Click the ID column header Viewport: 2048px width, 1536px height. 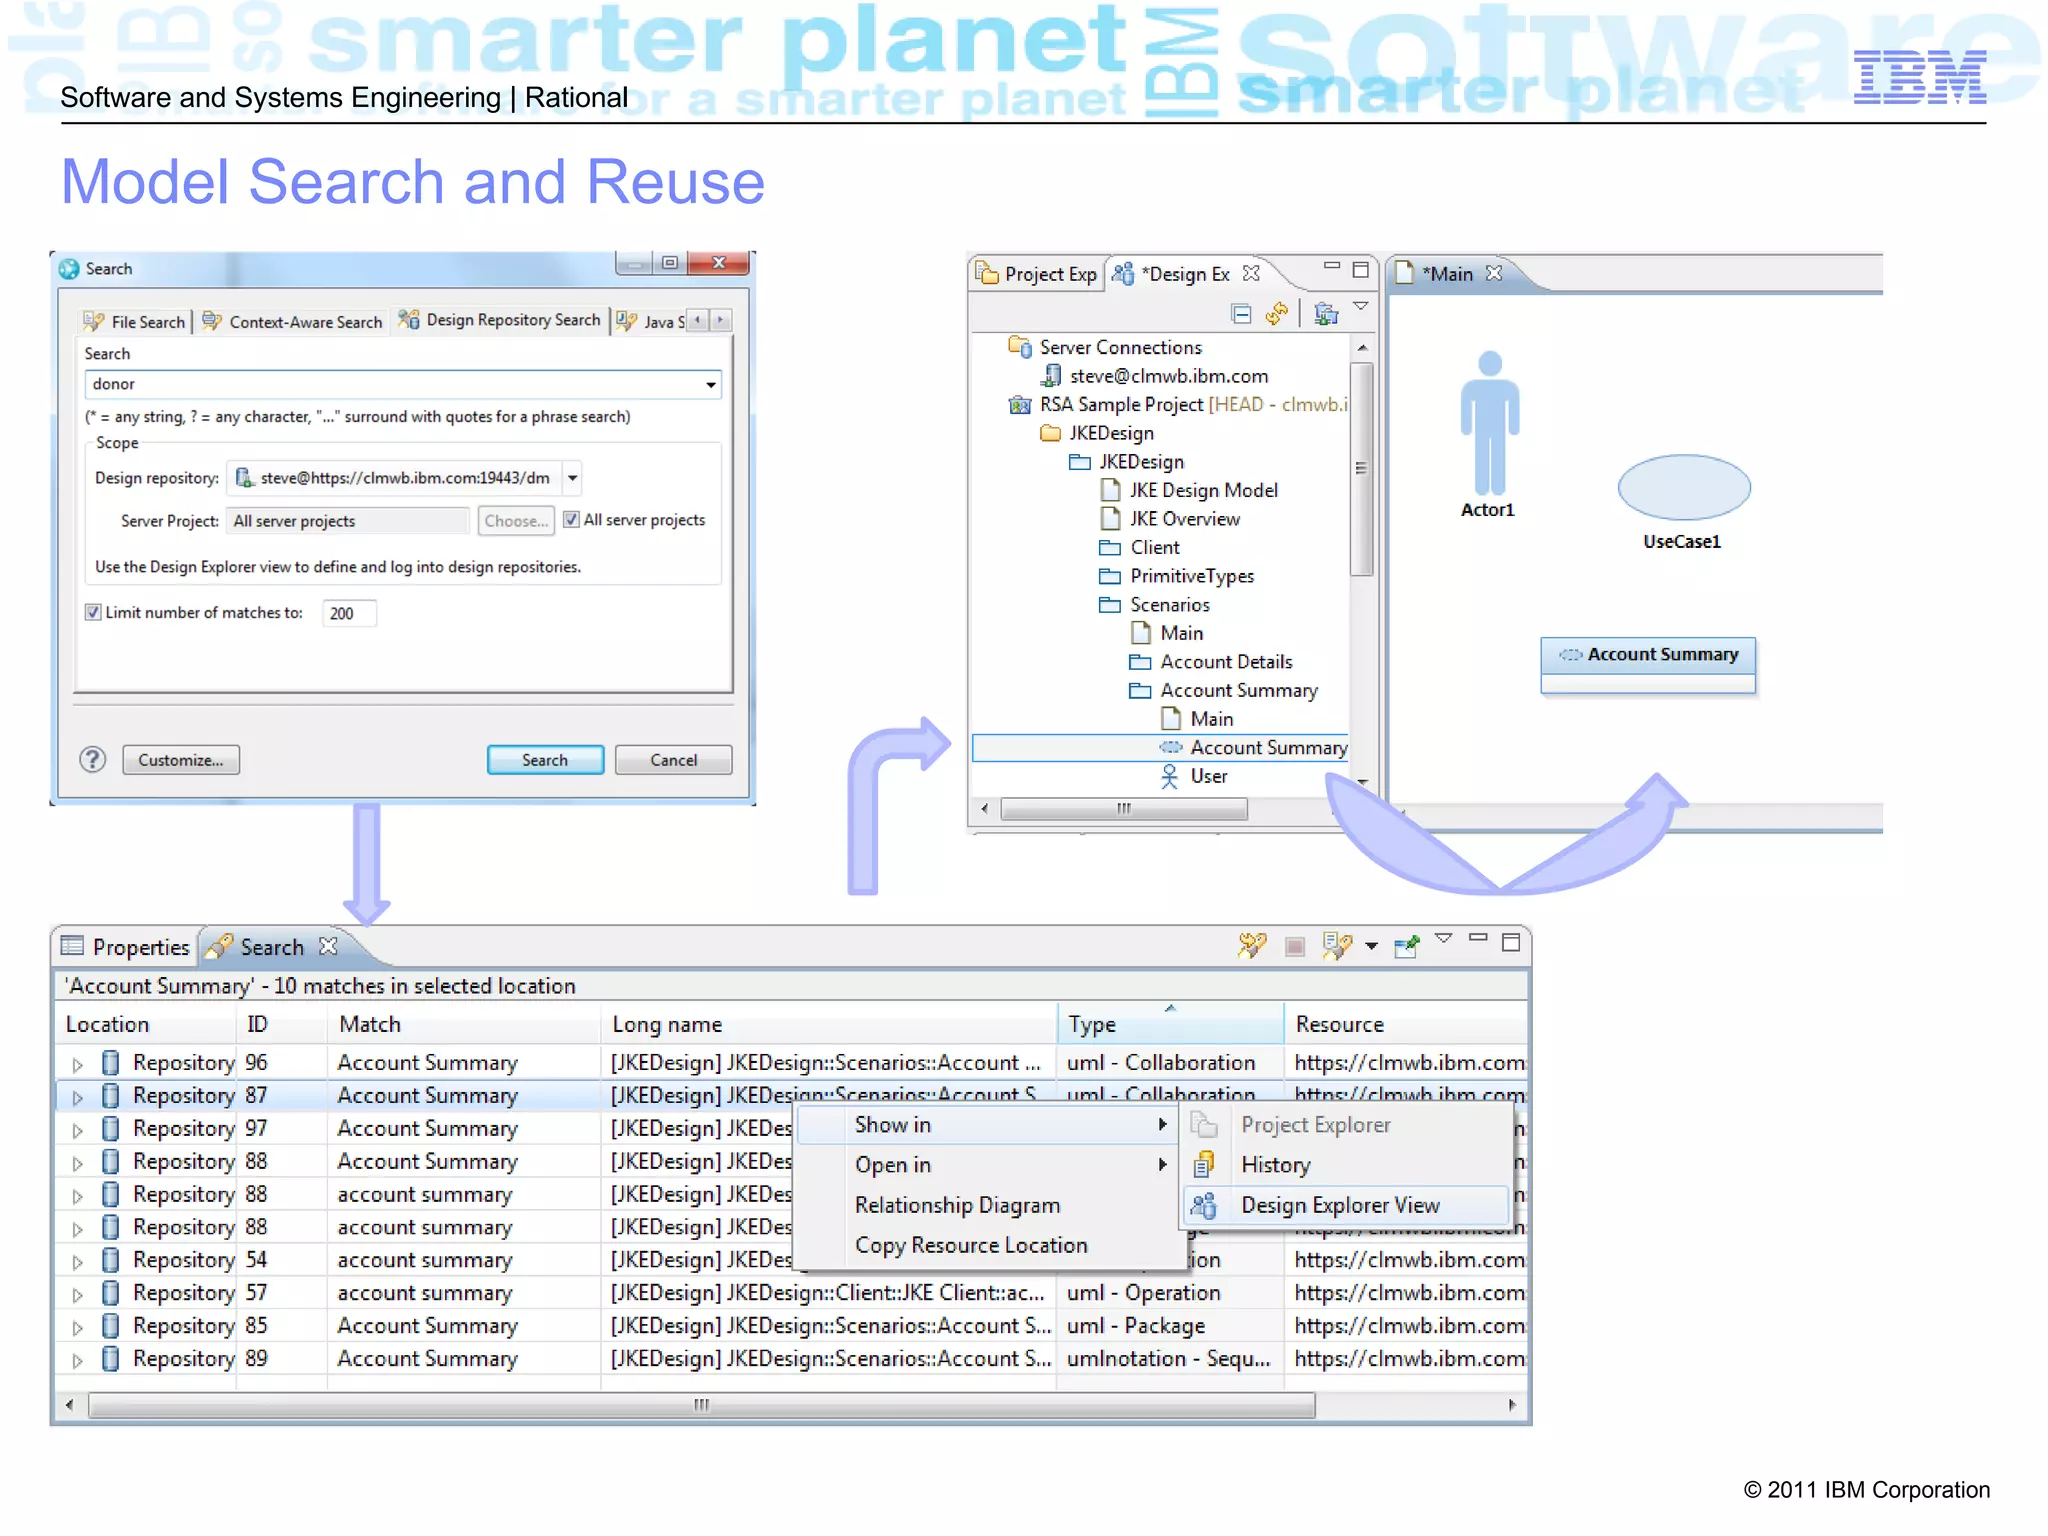click(281, 1024)
